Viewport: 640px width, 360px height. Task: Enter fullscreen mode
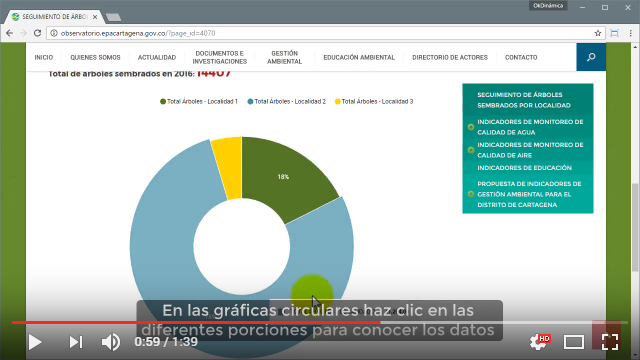click(x=610, y=342)
